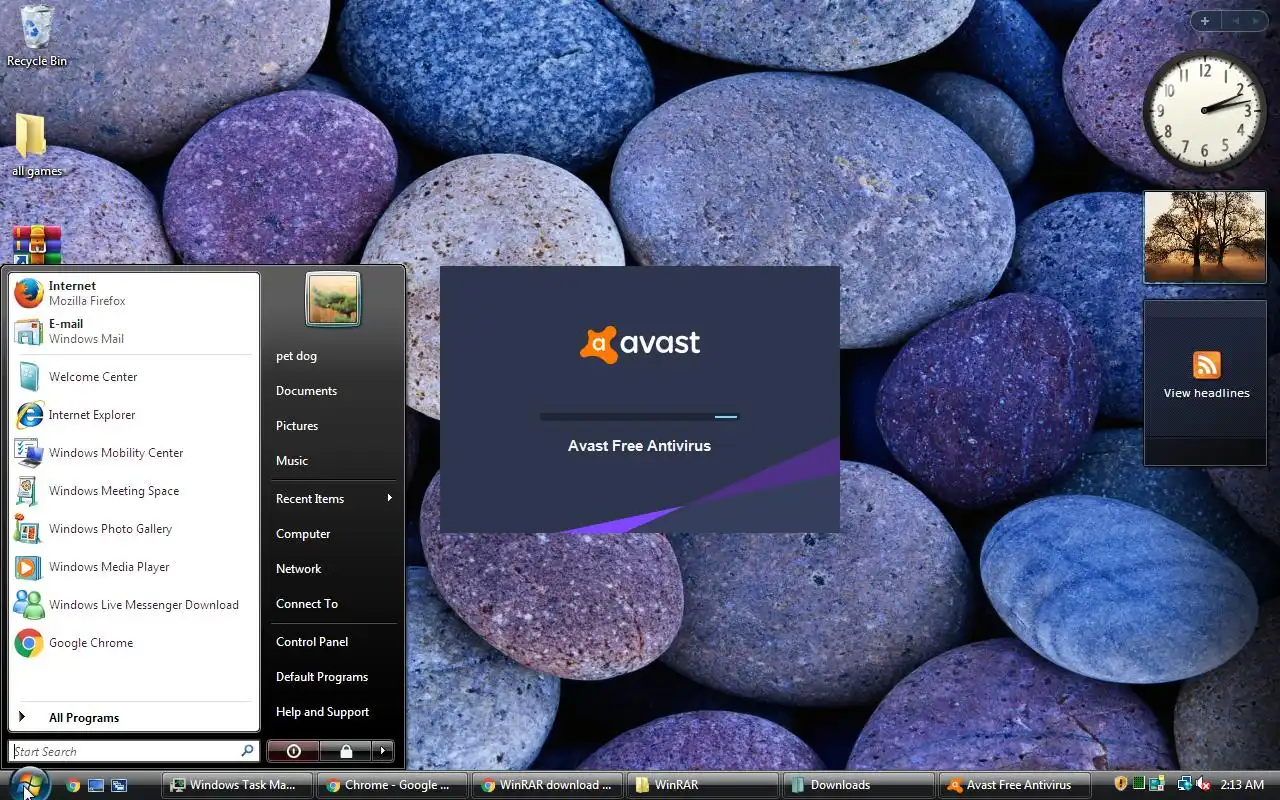Click the search magnifier icon

point(247,750)
